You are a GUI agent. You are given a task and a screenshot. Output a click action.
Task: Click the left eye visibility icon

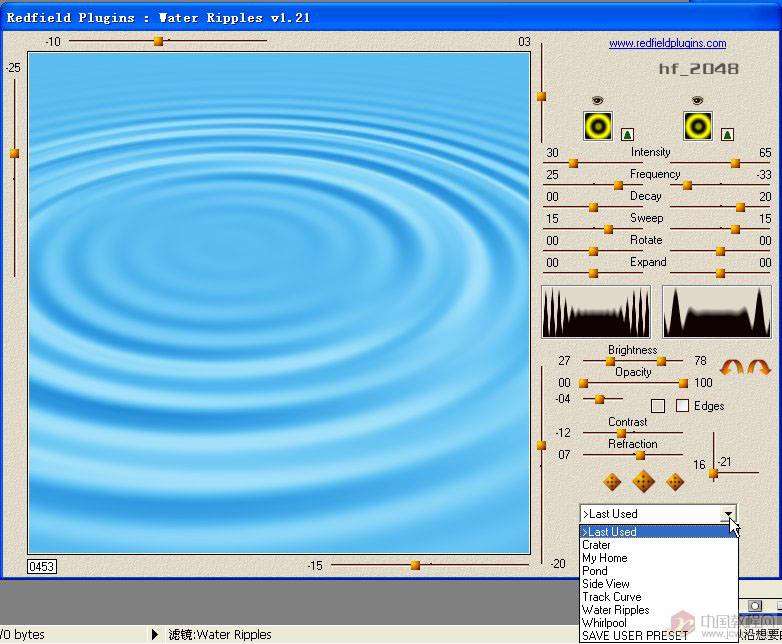[597, 101]
